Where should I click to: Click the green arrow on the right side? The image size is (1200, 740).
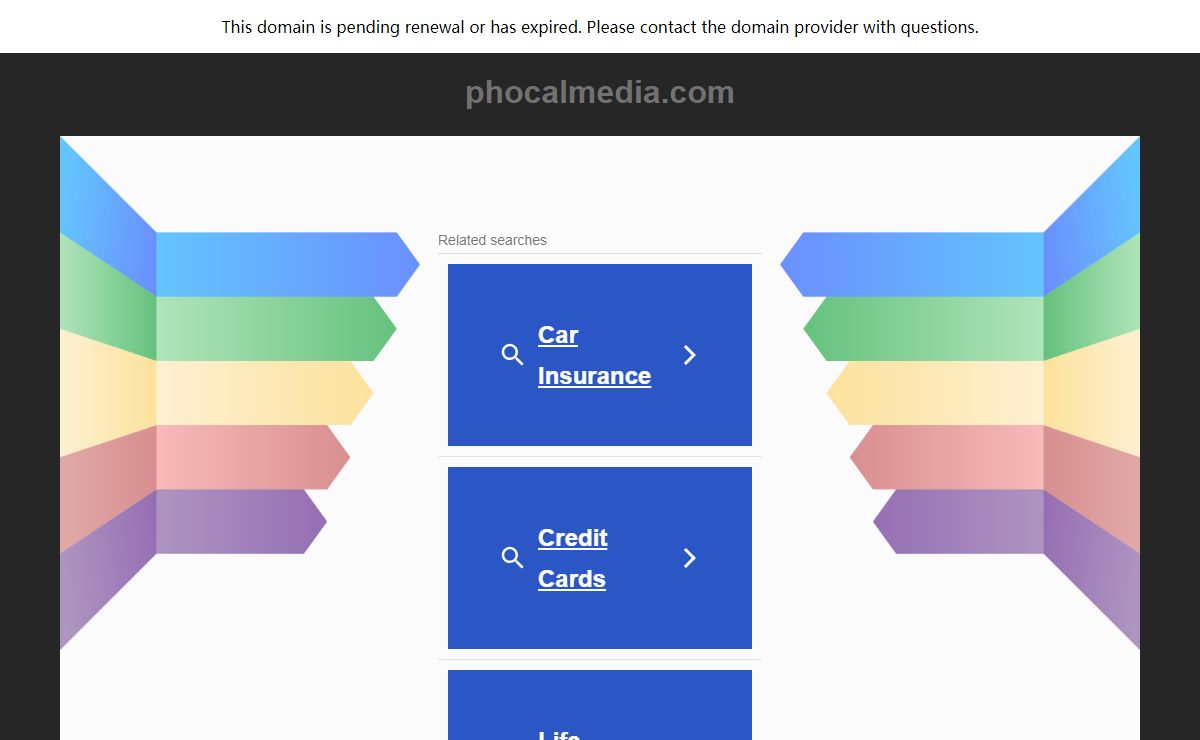coord(924,329)
